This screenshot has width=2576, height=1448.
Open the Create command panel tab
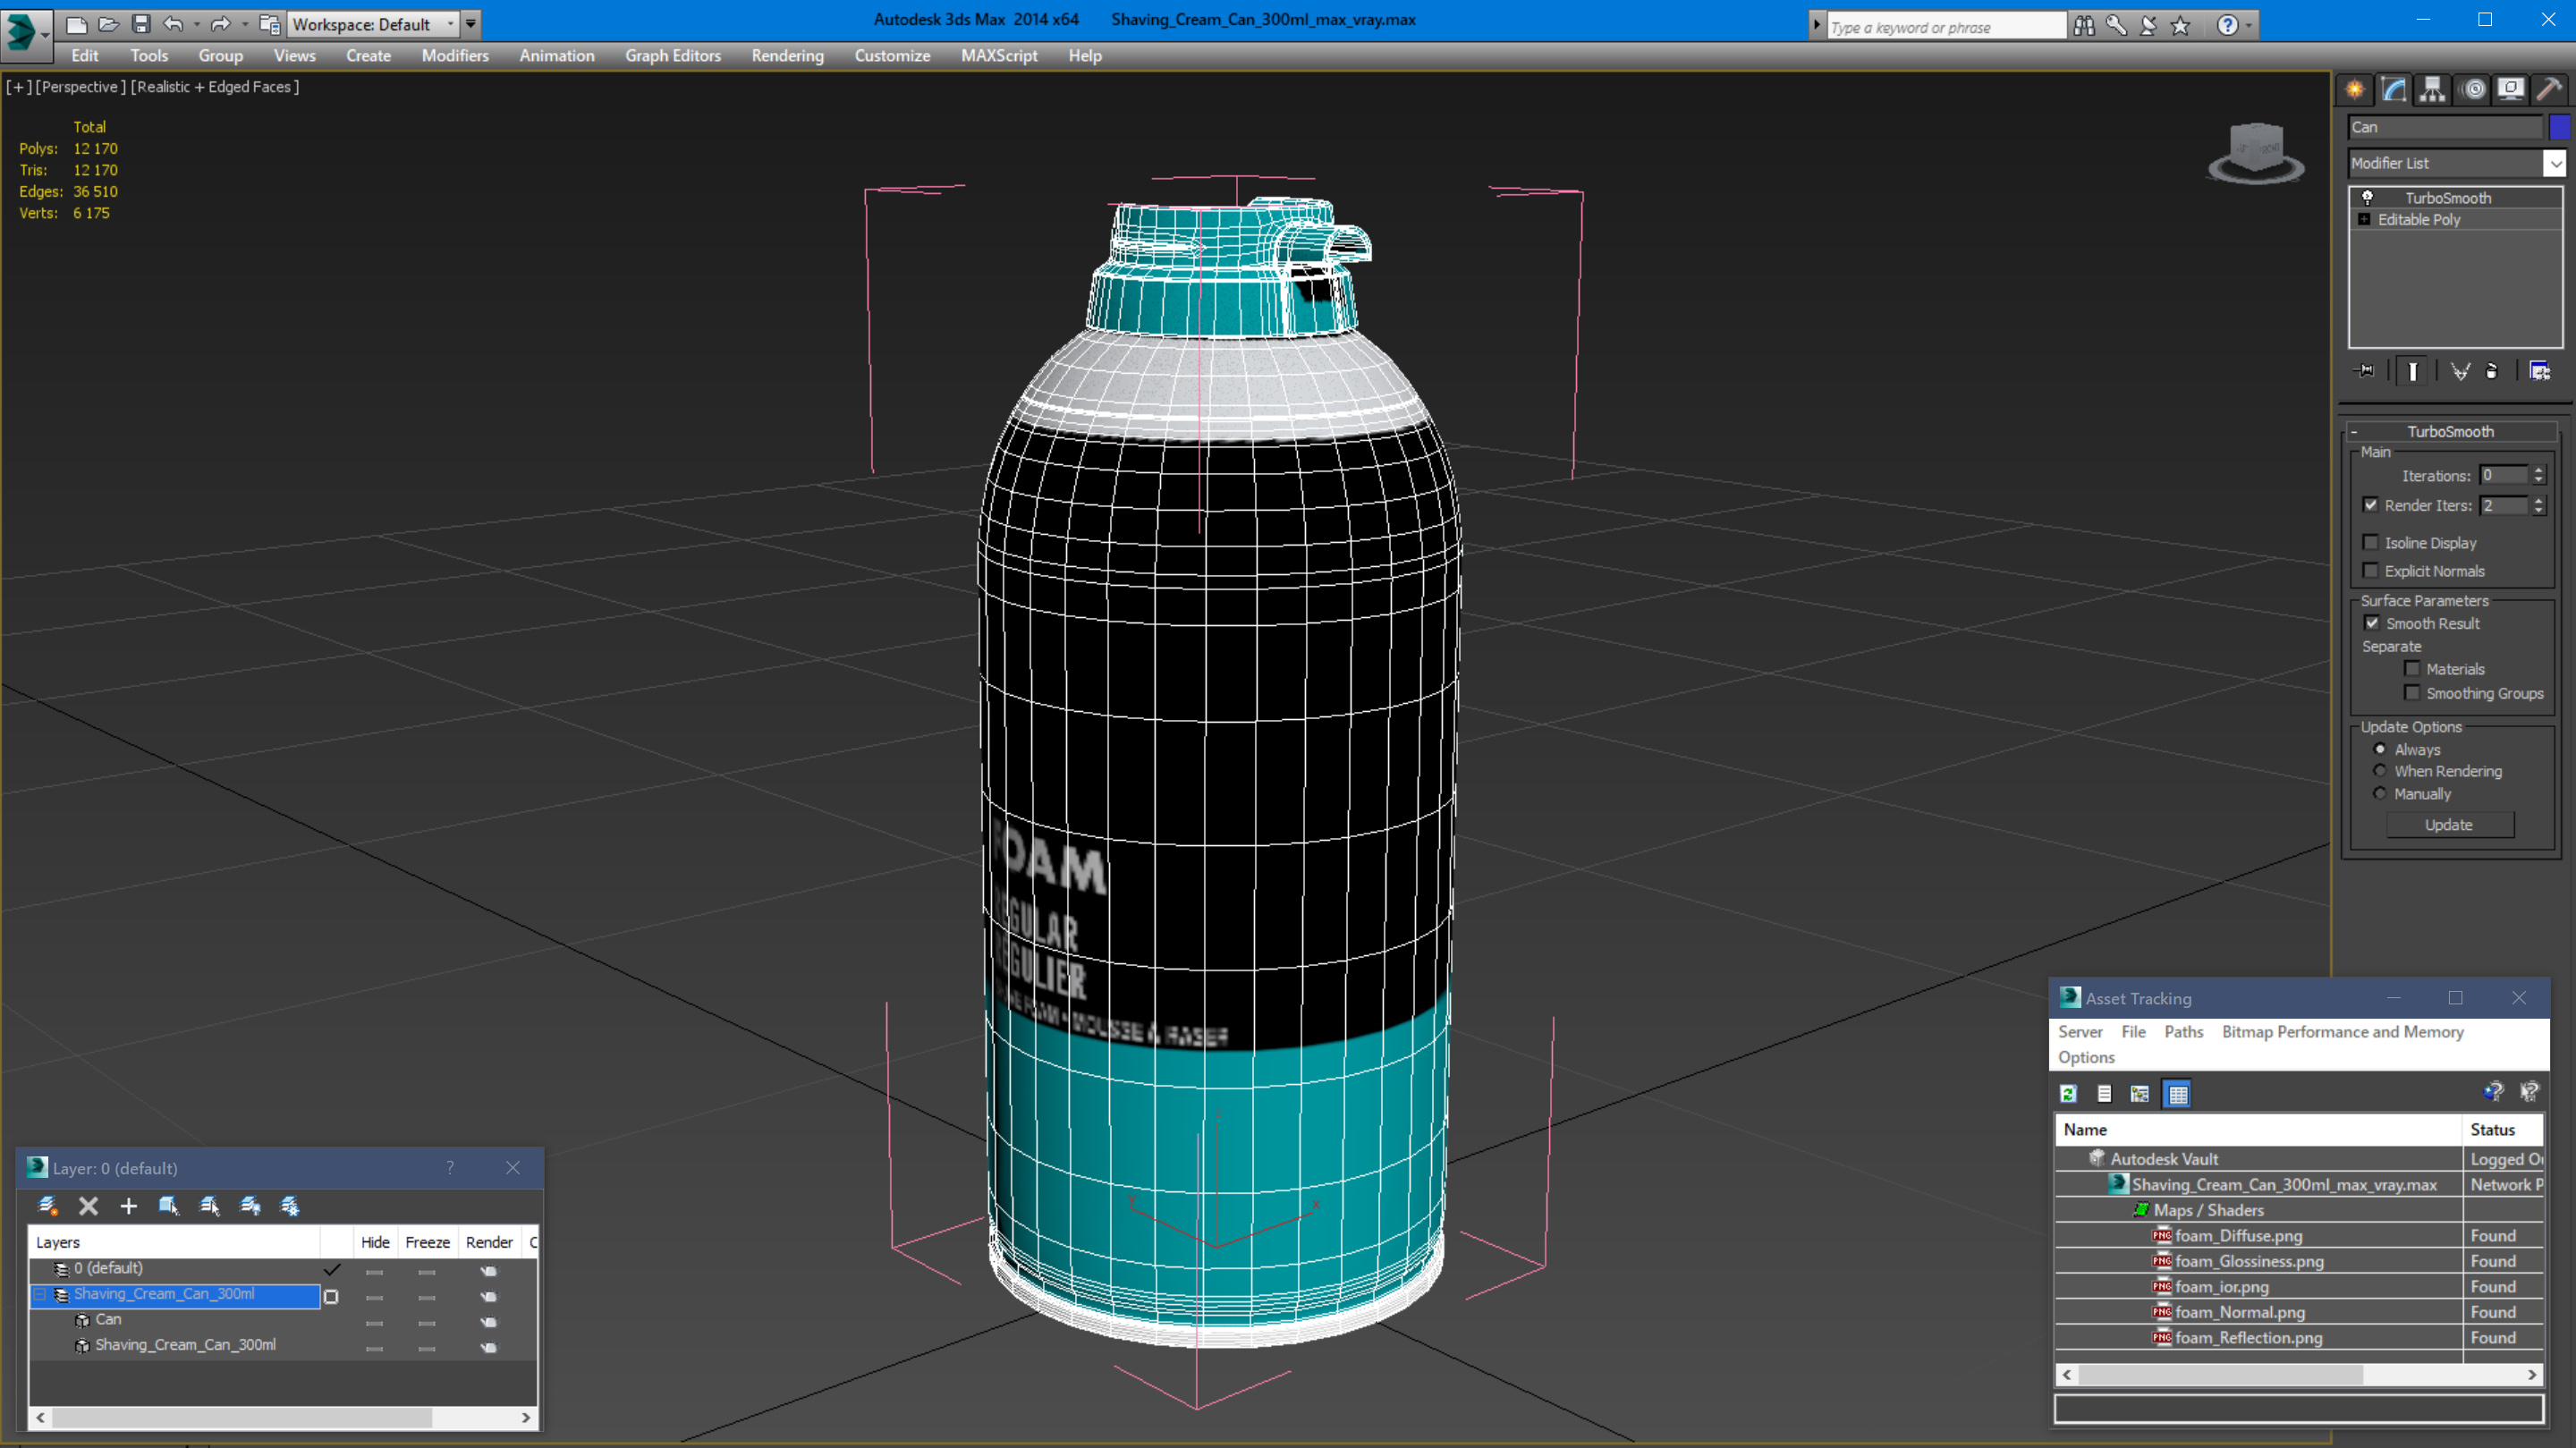(x=2355, y=90)
